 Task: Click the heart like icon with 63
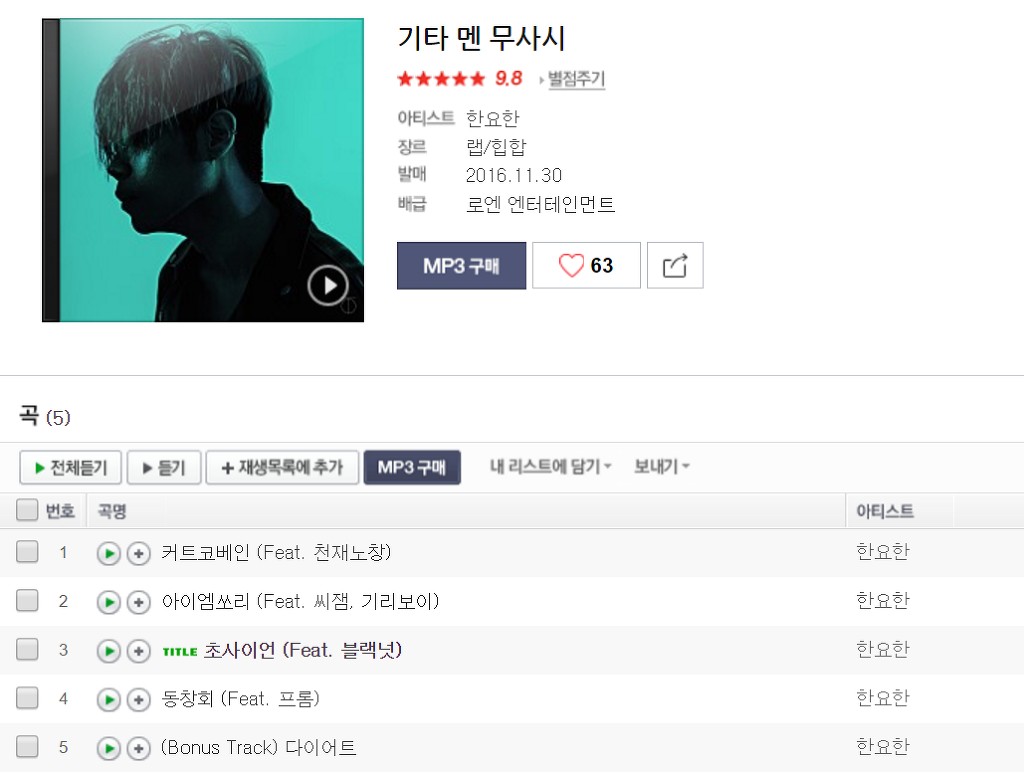coord(586,265)
